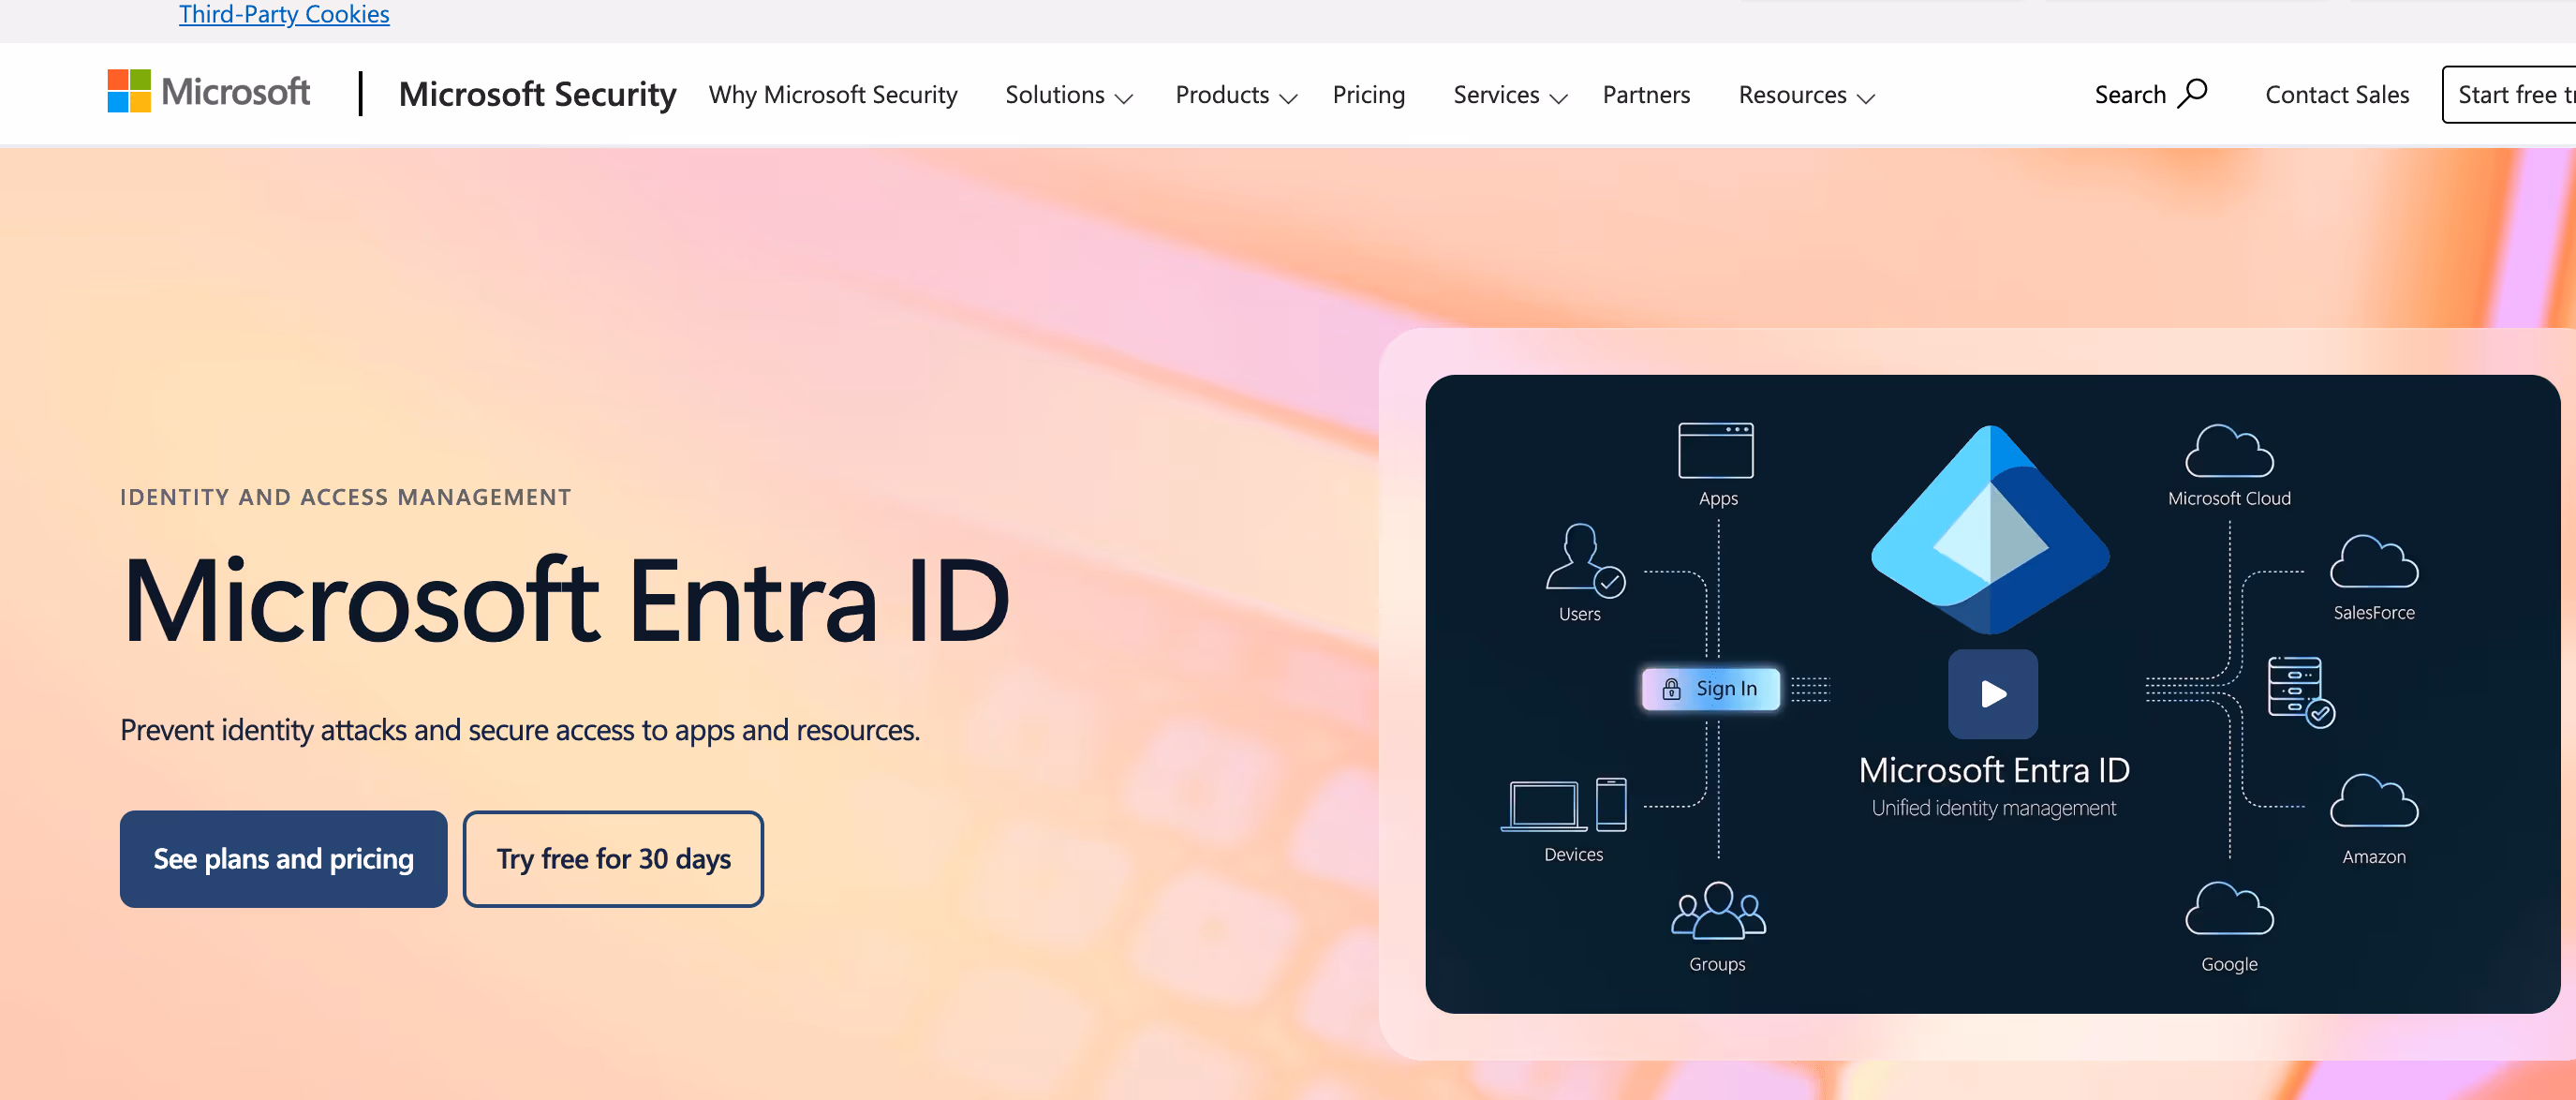
Task: Click the Entra ID diamond logo
Action: (x=1990, y=530)
